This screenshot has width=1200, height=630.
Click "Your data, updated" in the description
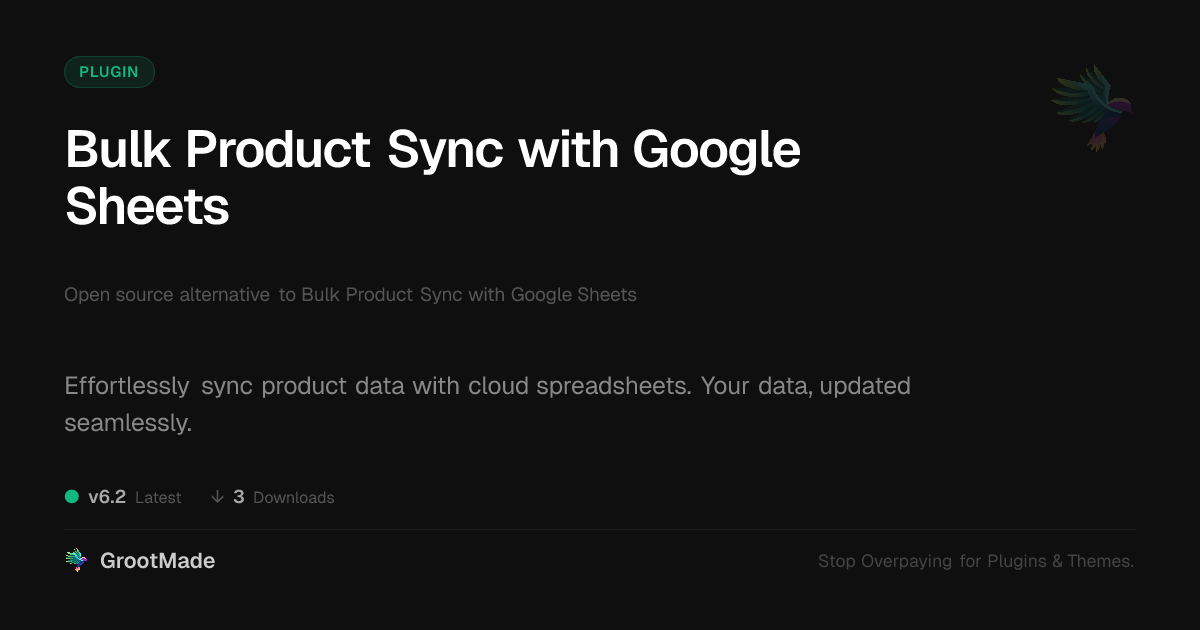coord(805,386)
